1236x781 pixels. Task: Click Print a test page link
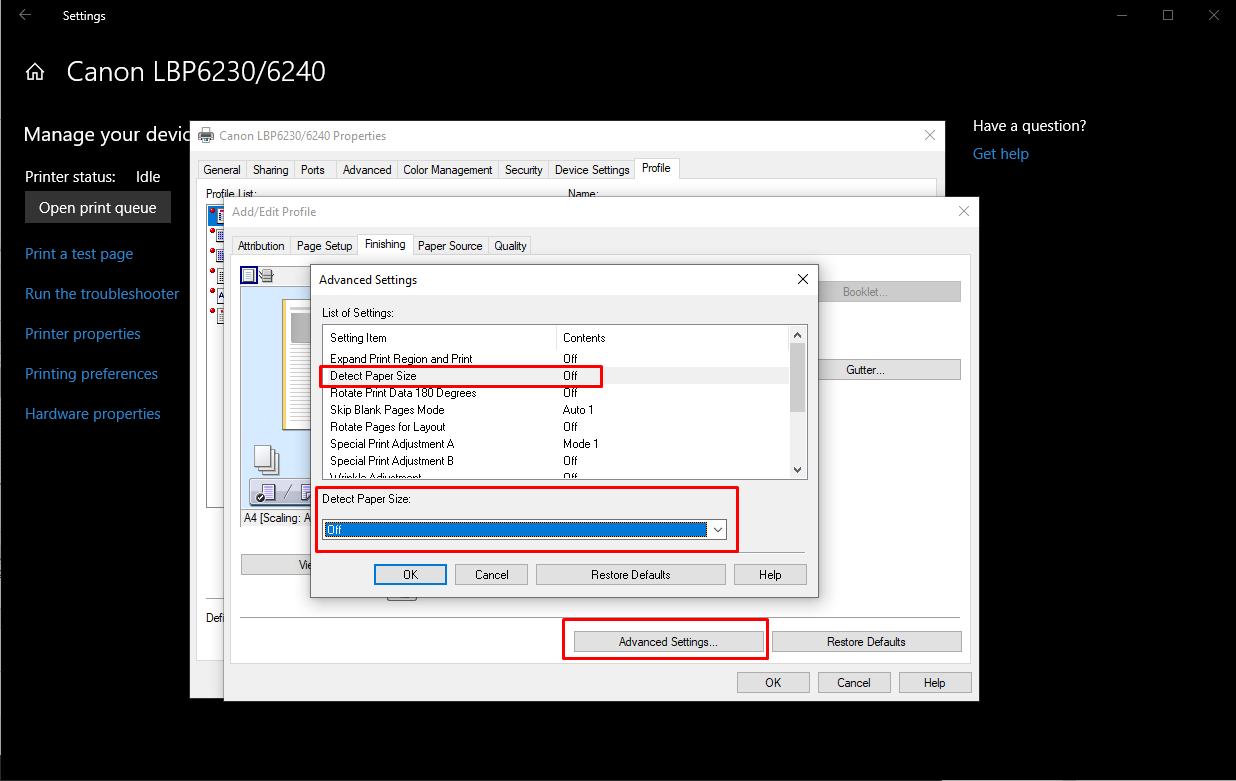79,254
